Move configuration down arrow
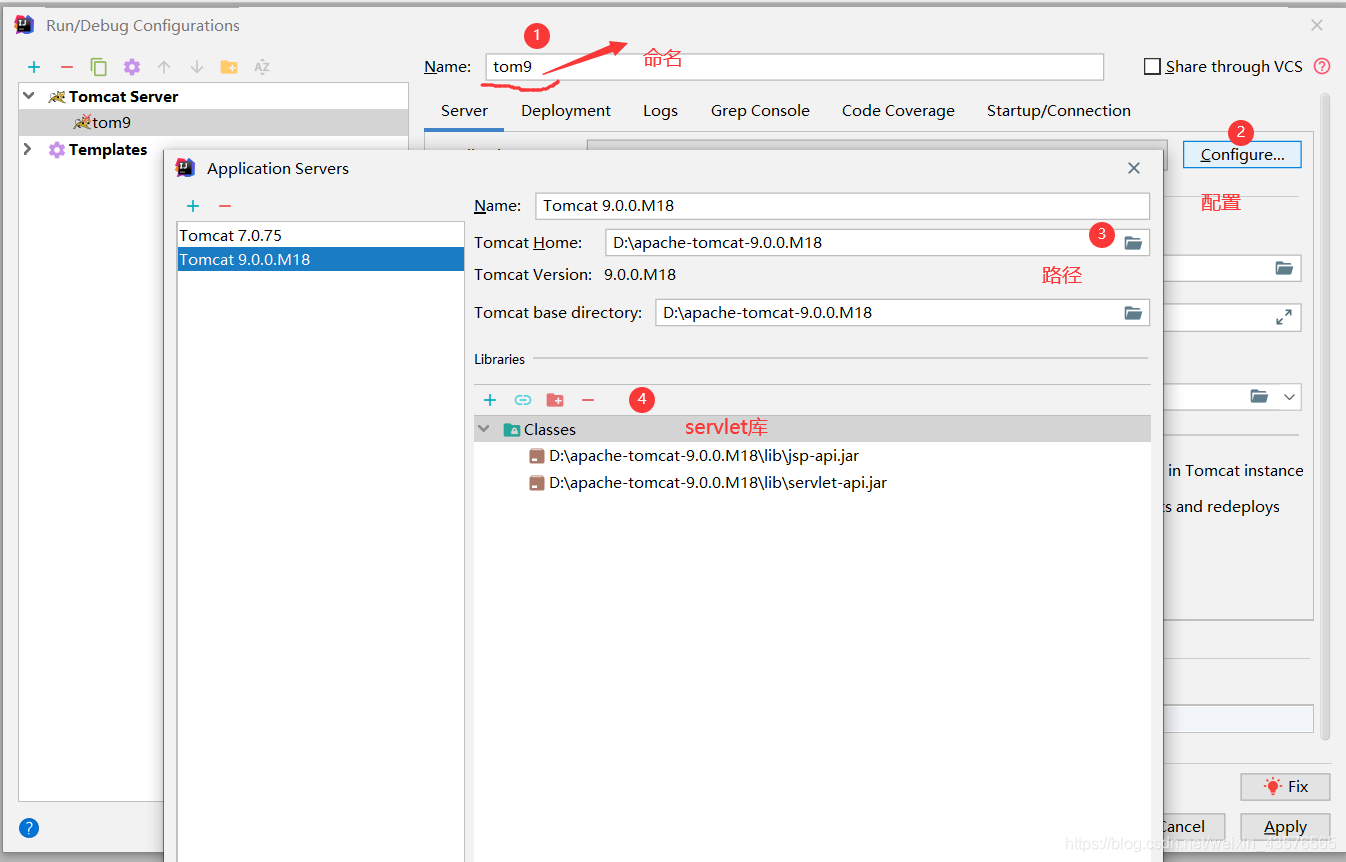 coord(197,67)
